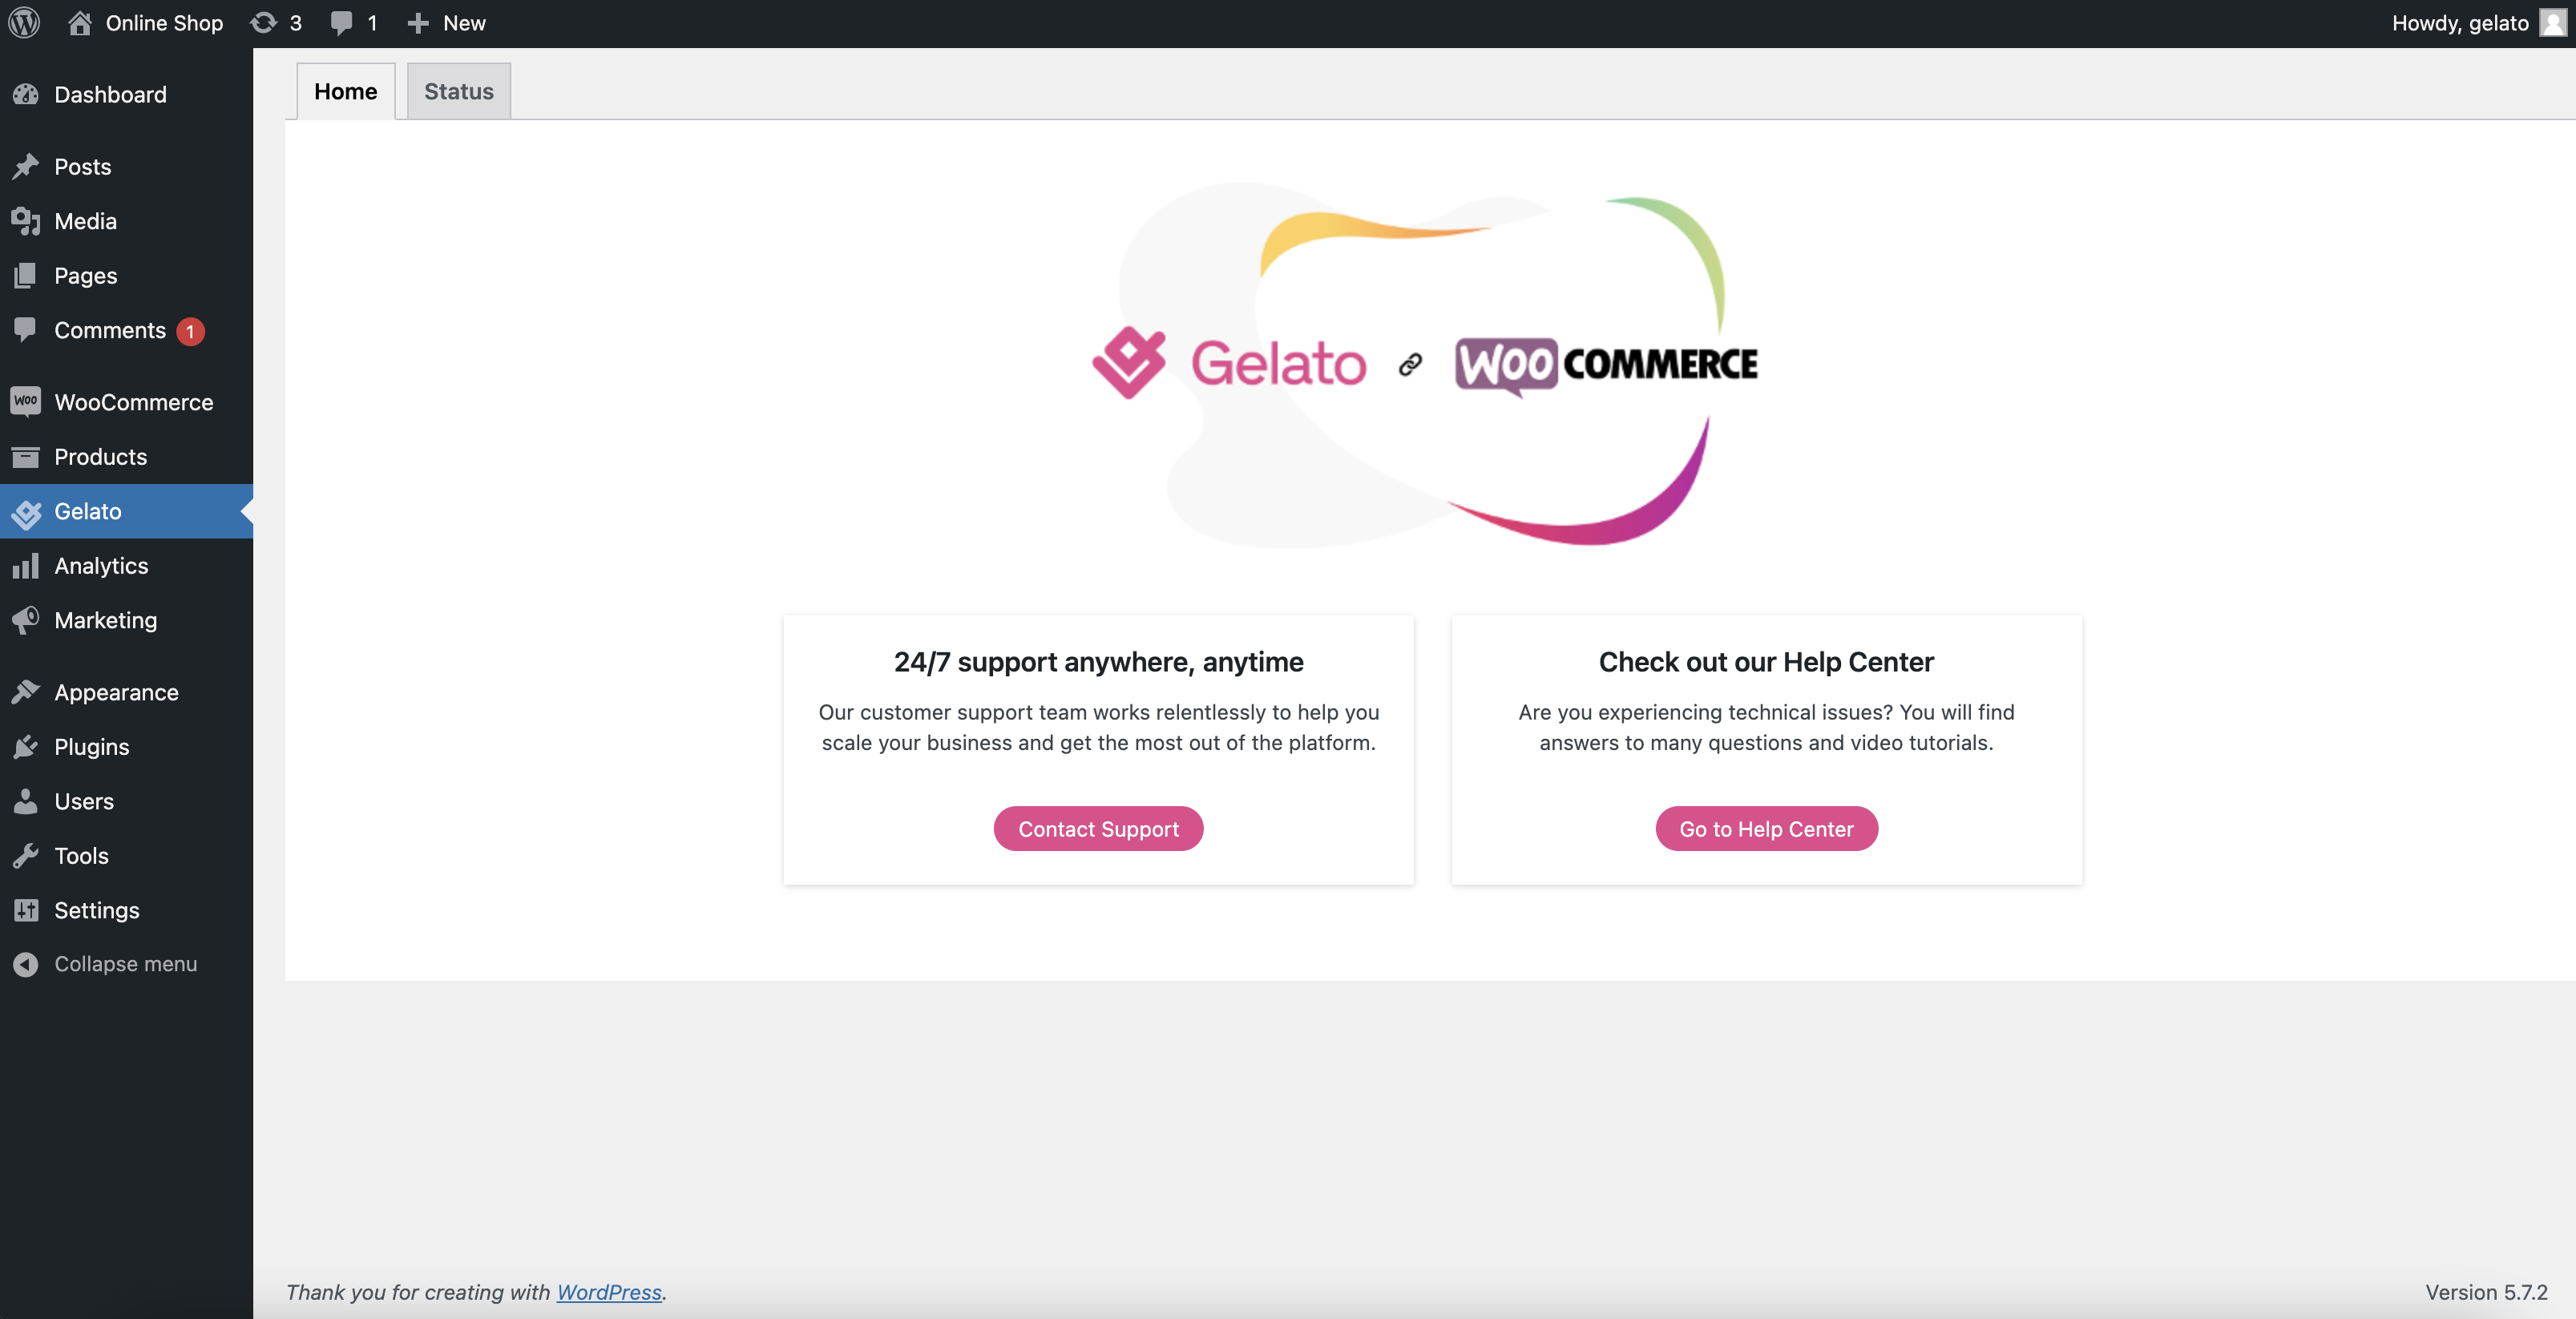This screenshot has width=2576, height=1319.
Task: Click the WooCommerce sidebar icon
Action: [x=25, y=401]
